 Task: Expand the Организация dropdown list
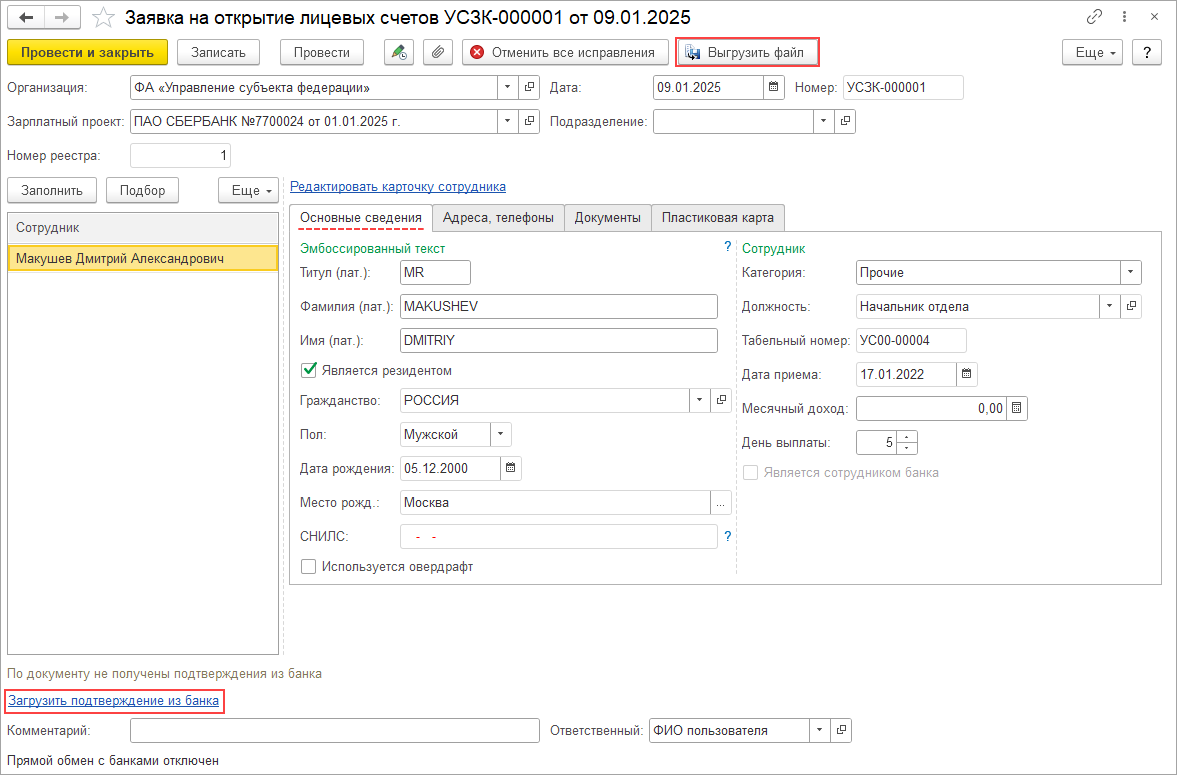[x=508, y=87]
